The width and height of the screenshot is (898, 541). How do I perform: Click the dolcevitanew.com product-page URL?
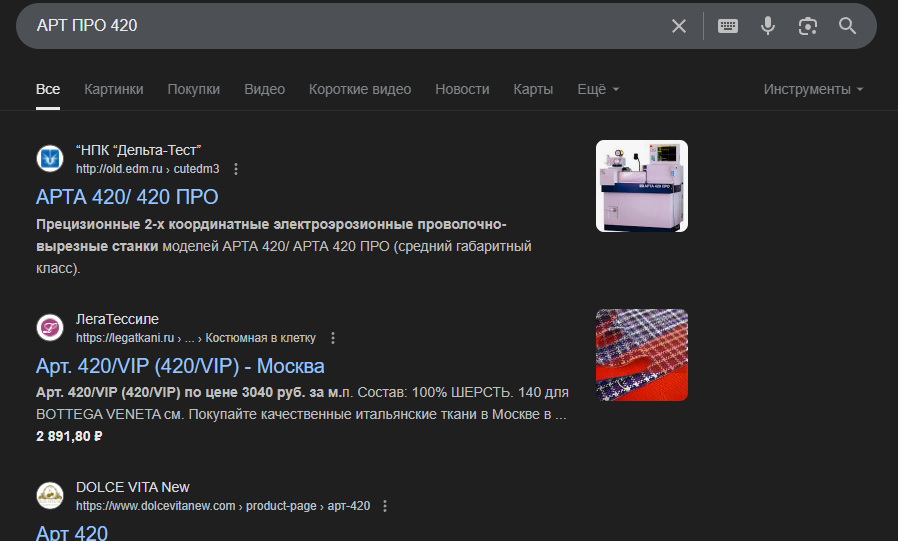[x=223, y=506]
